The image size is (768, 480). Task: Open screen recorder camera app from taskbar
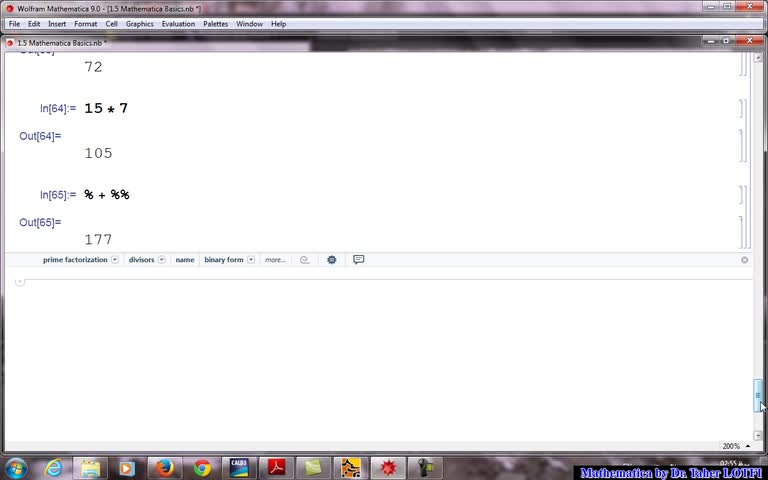coord(425,468)
